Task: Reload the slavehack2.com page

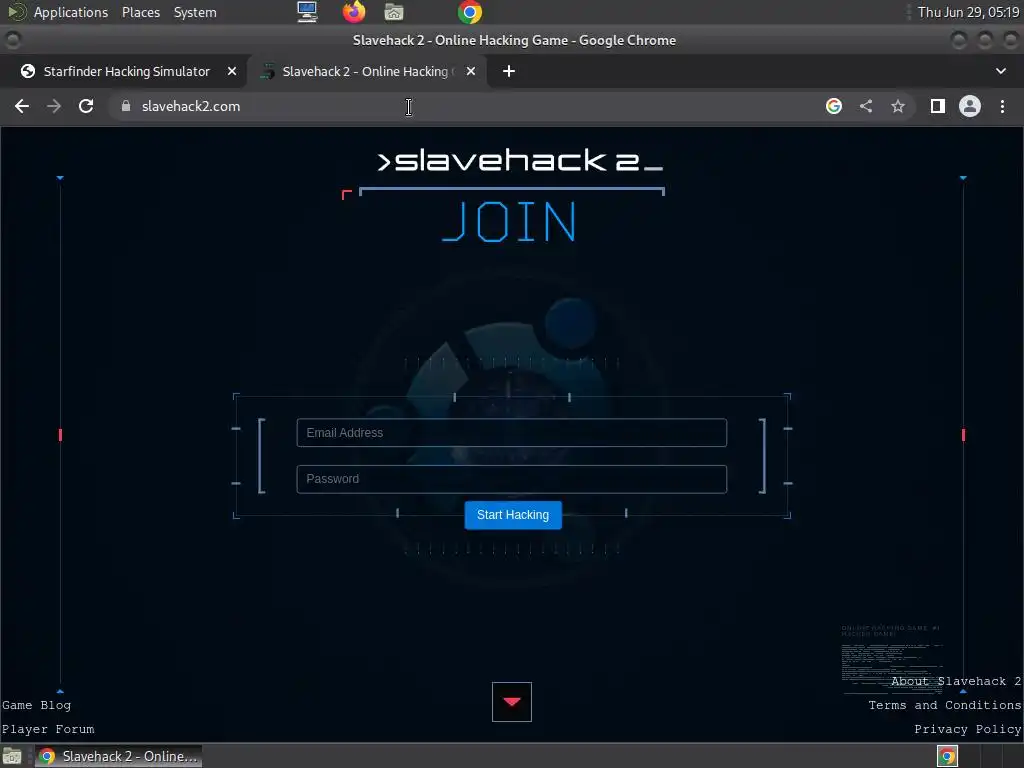Action: [x=86, y=106]
